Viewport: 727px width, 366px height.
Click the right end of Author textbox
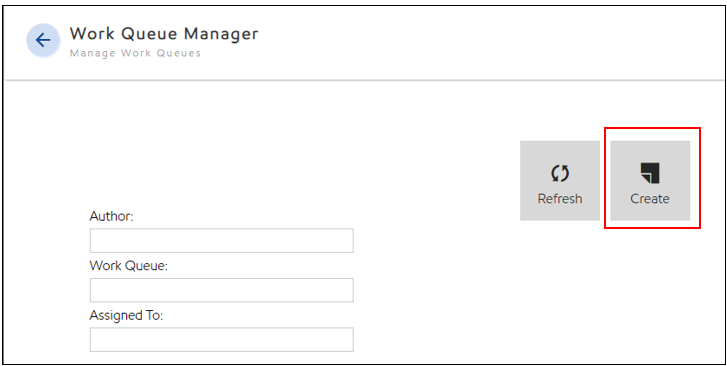coord(345,240)
